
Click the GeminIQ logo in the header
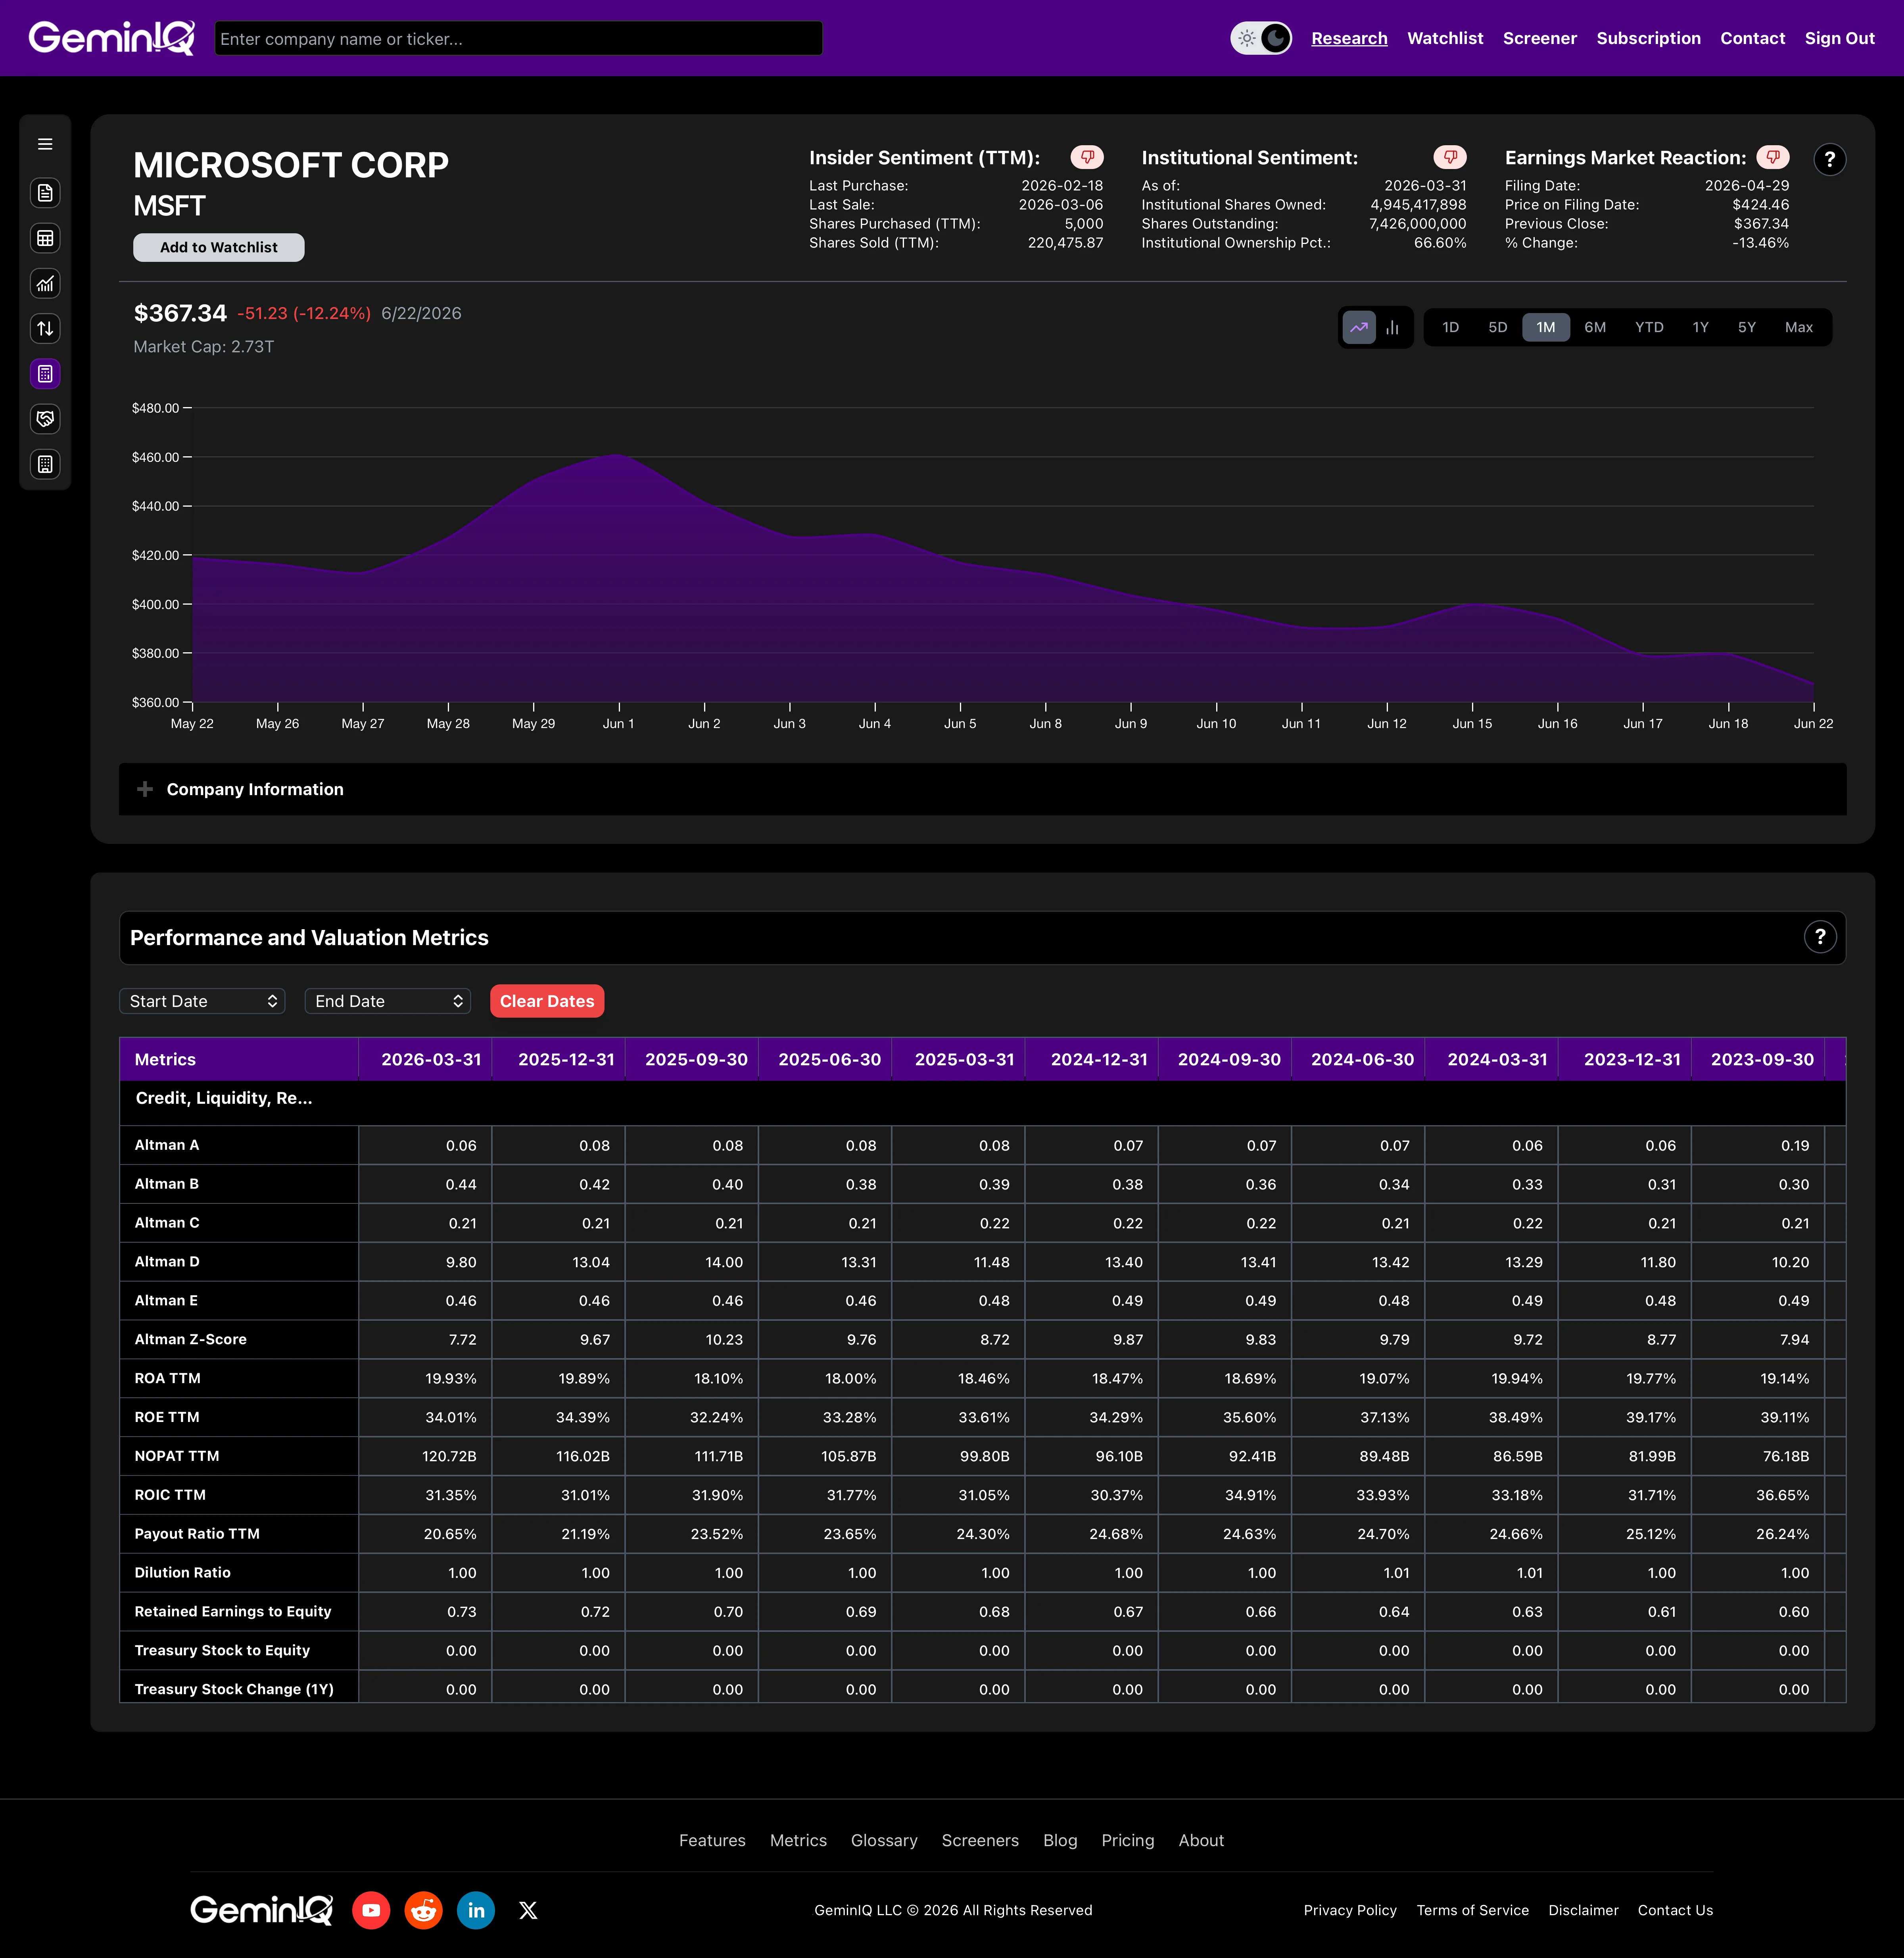[111, 38]
